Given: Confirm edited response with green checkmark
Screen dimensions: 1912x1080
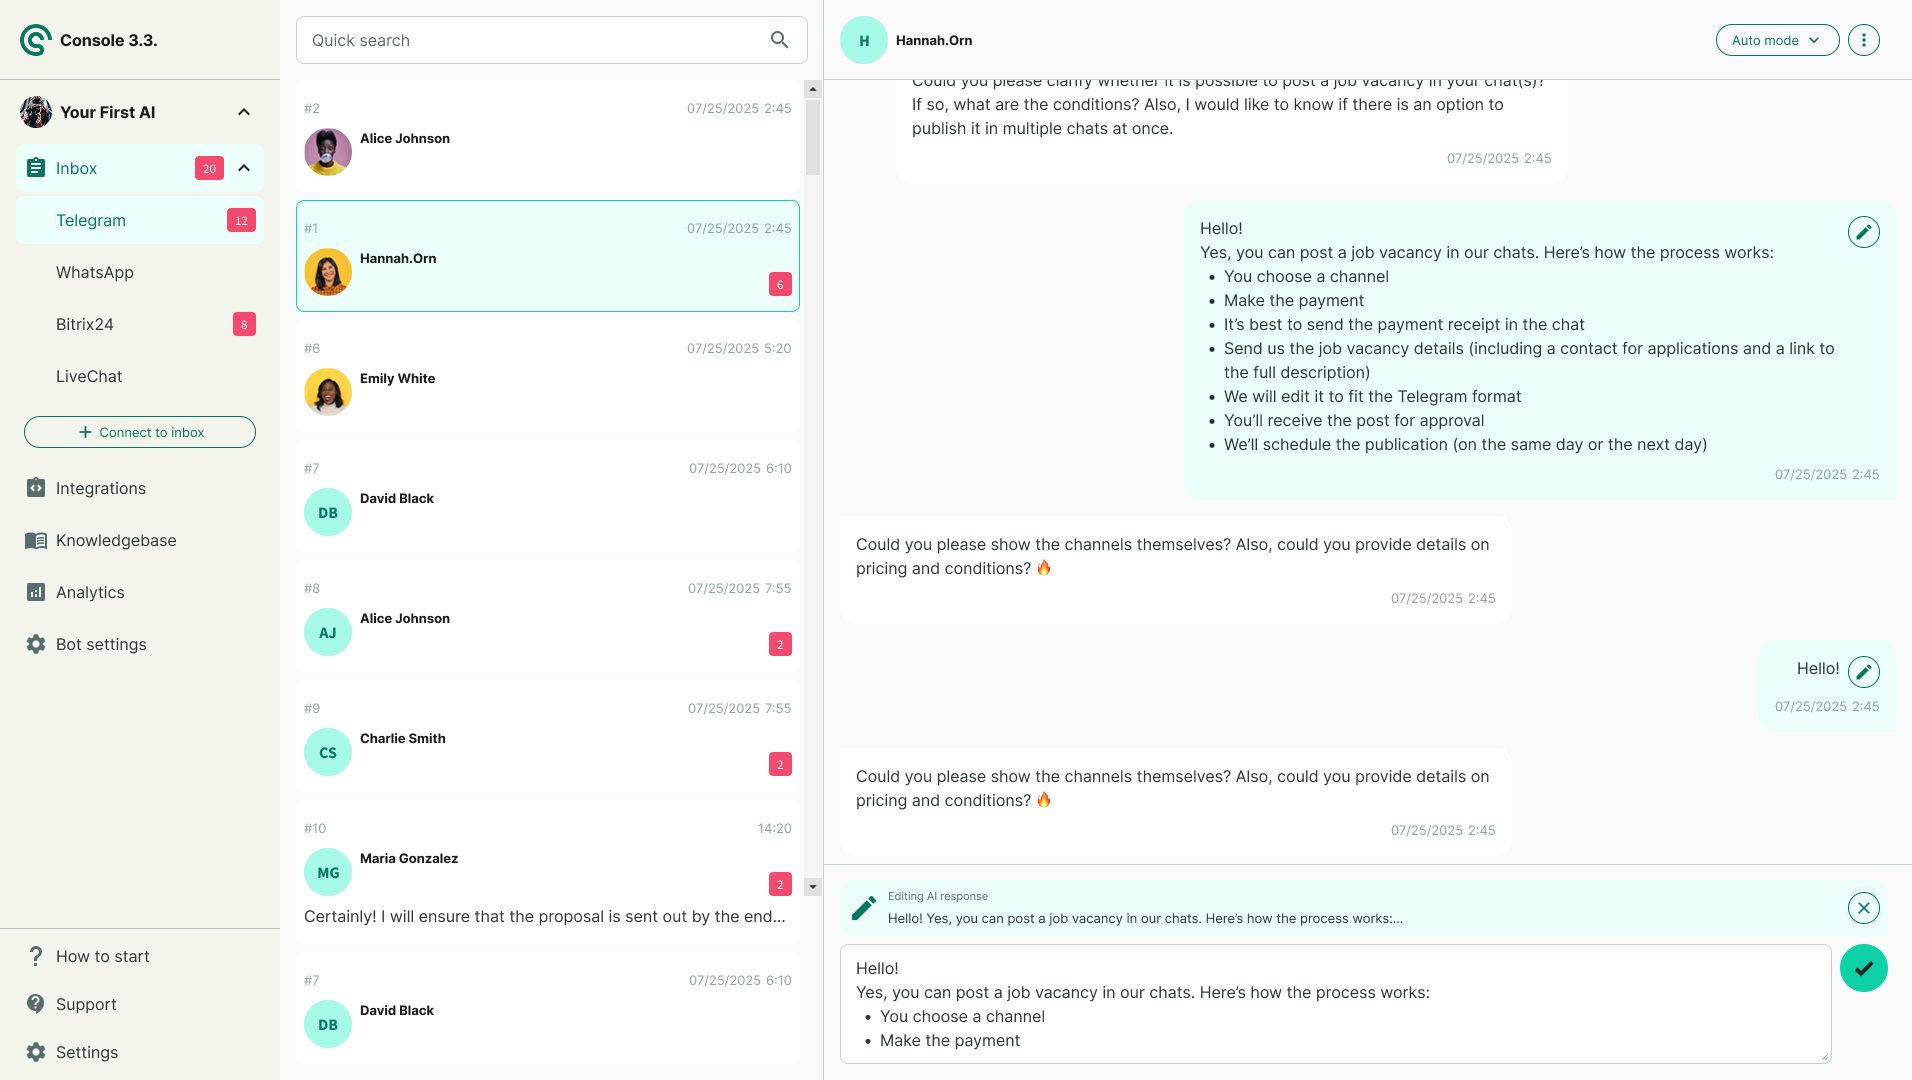Looking at the screenshot, I should (1863, 968).
